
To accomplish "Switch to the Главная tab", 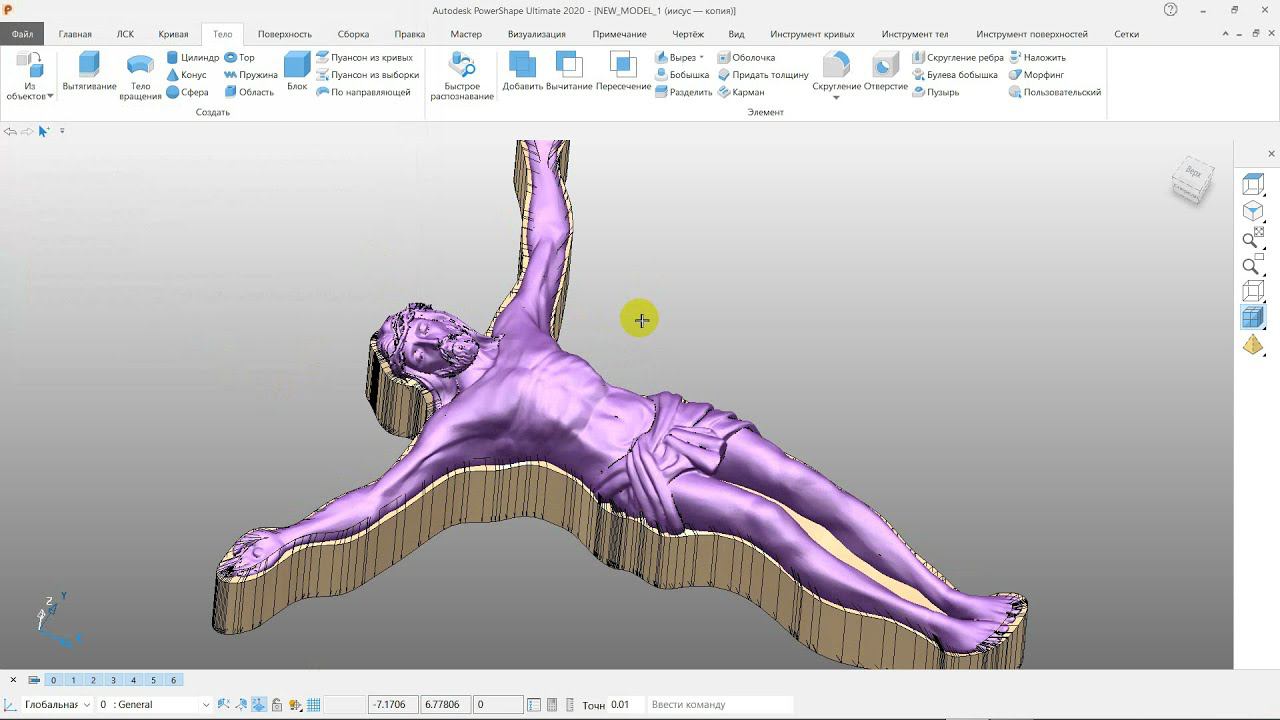I will tap(75, 34).
